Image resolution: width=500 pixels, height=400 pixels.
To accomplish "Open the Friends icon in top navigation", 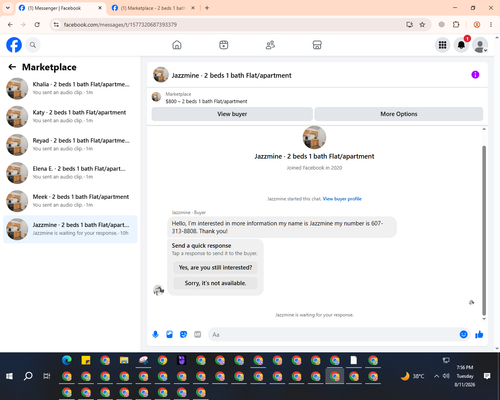I will tap(270, 45).
